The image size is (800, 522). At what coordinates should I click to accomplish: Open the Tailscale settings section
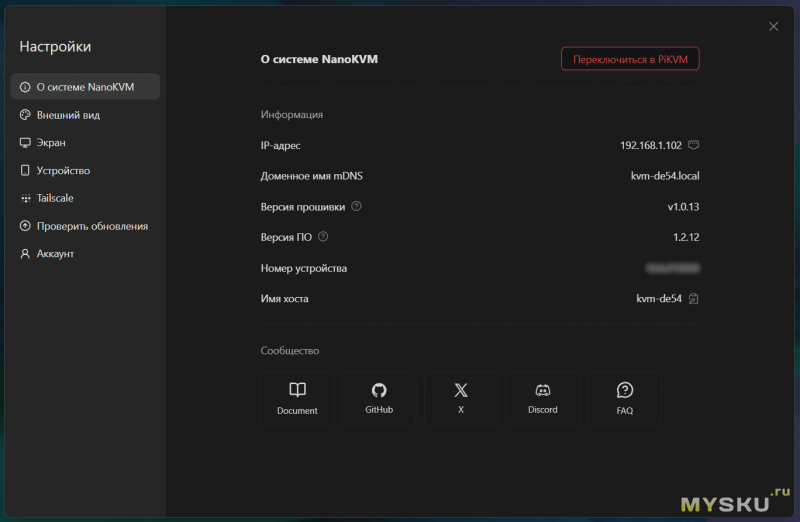pos(55,198)
